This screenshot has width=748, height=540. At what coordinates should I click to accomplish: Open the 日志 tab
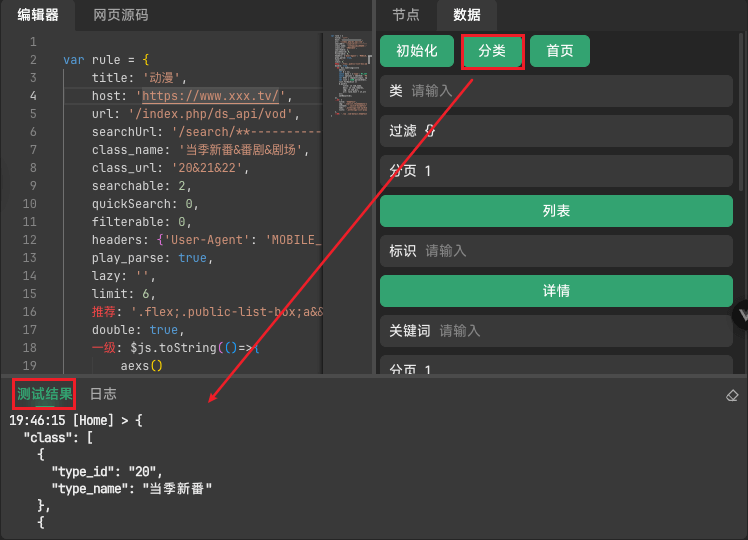click(103, 395)
